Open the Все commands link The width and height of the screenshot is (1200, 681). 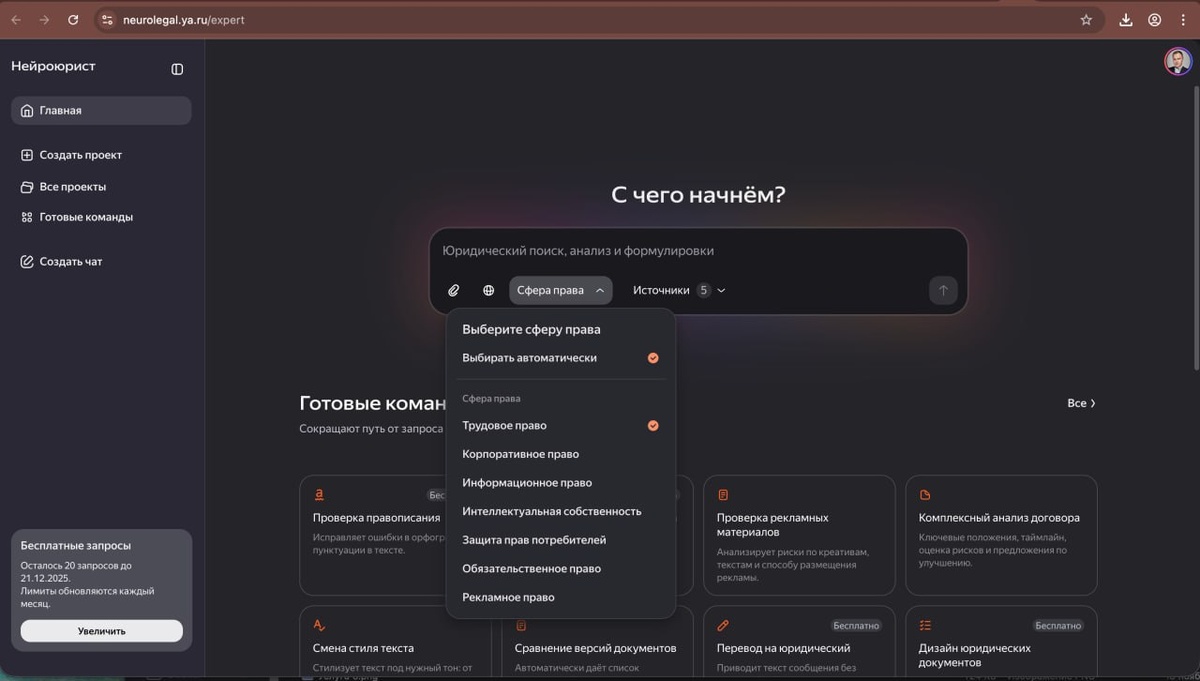tap(1081, 403)
